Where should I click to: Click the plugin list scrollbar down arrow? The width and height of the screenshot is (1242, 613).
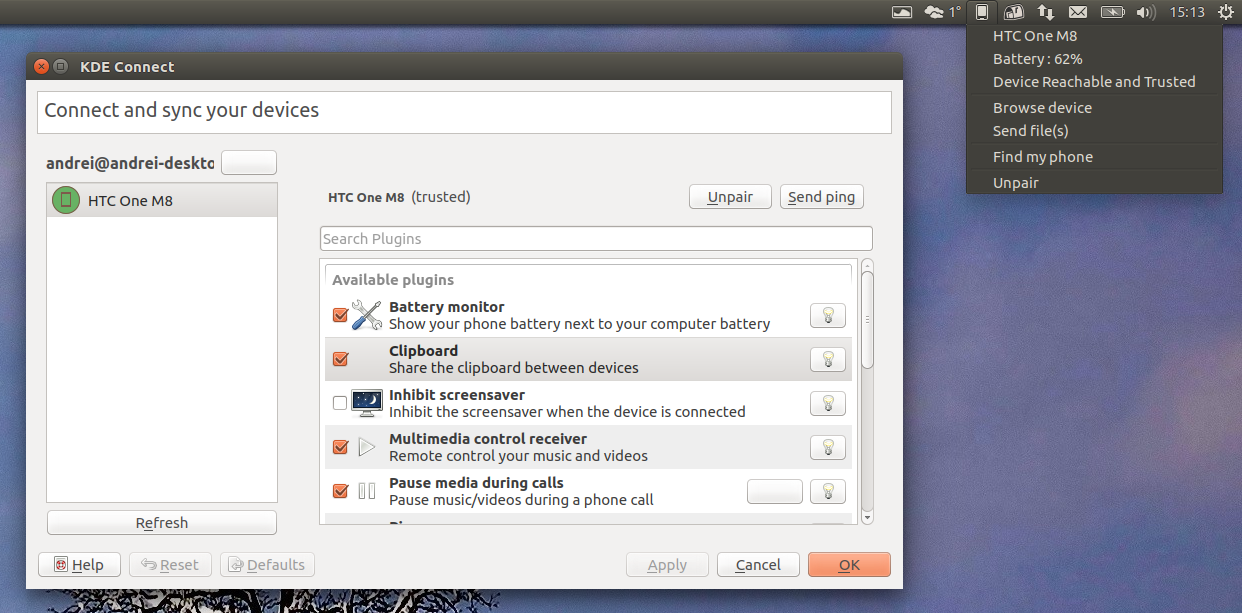click(866, 515)
